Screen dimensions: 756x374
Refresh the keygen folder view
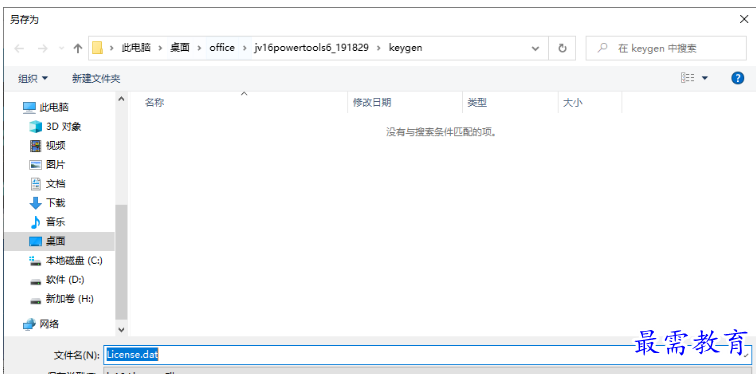pyautogui.click(x=562, y=48)
